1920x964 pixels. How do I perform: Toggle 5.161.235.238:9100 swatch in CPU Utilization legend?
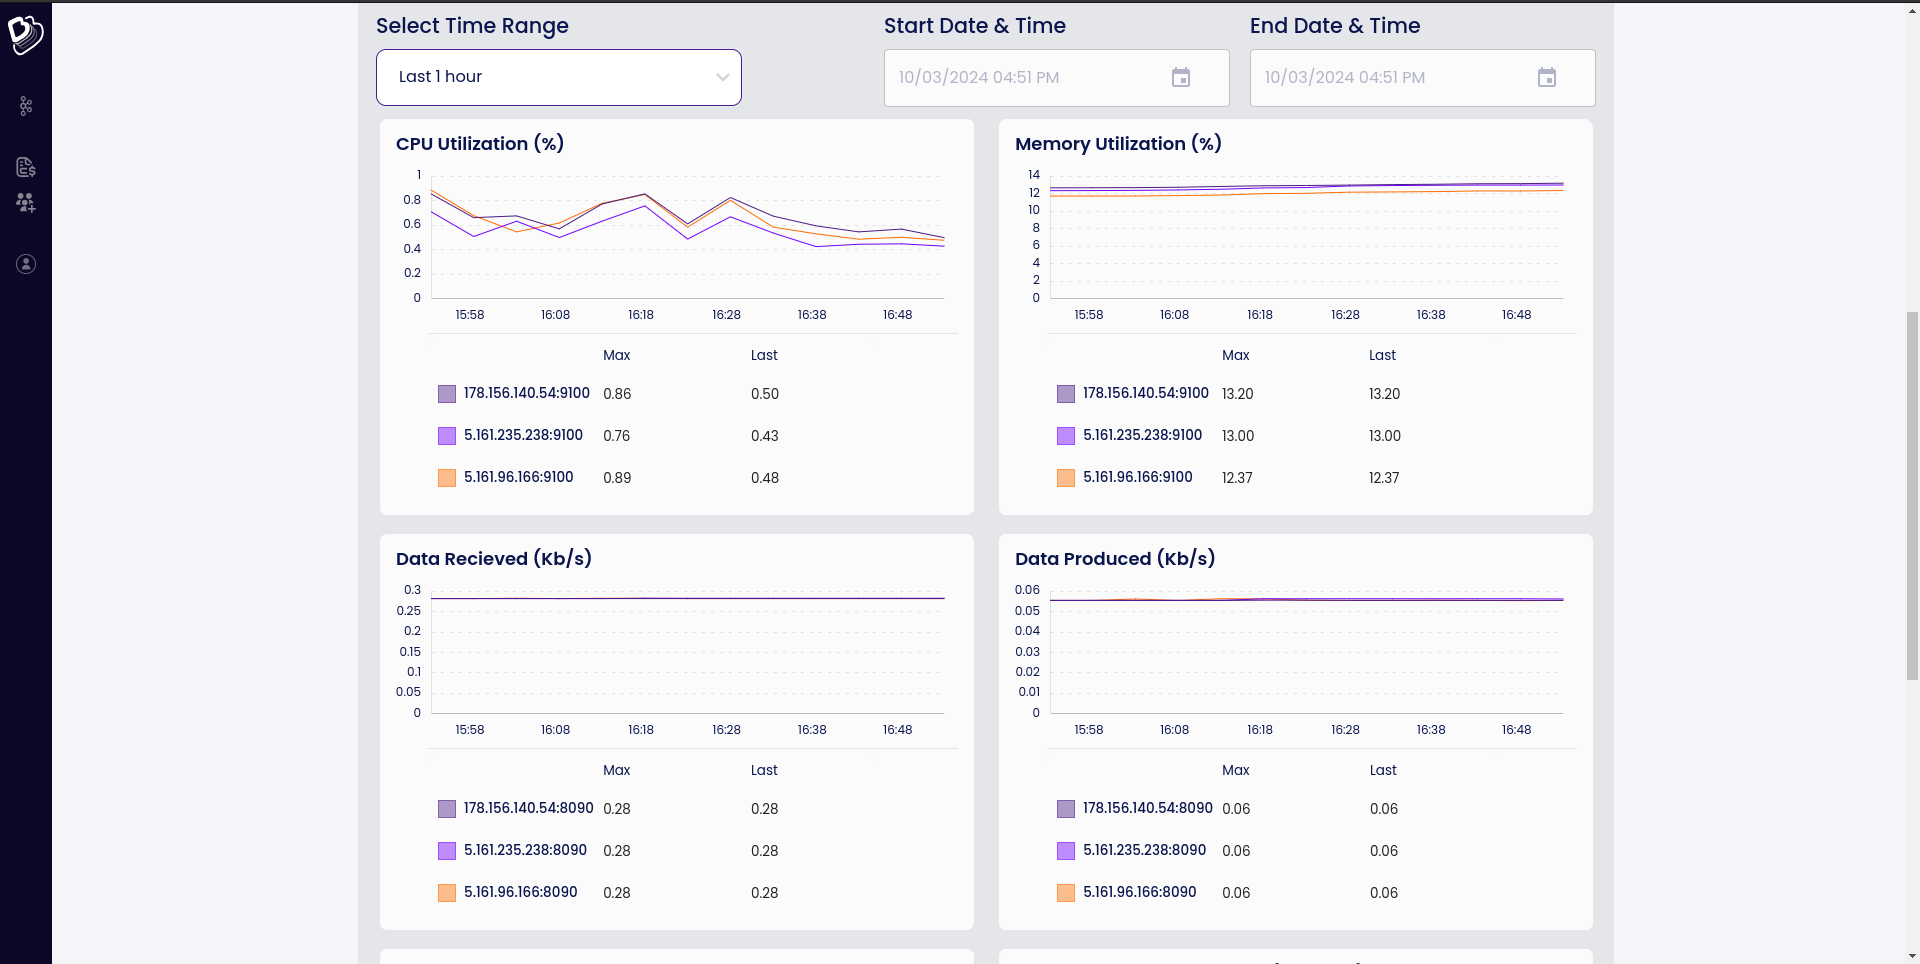[447, 436]
